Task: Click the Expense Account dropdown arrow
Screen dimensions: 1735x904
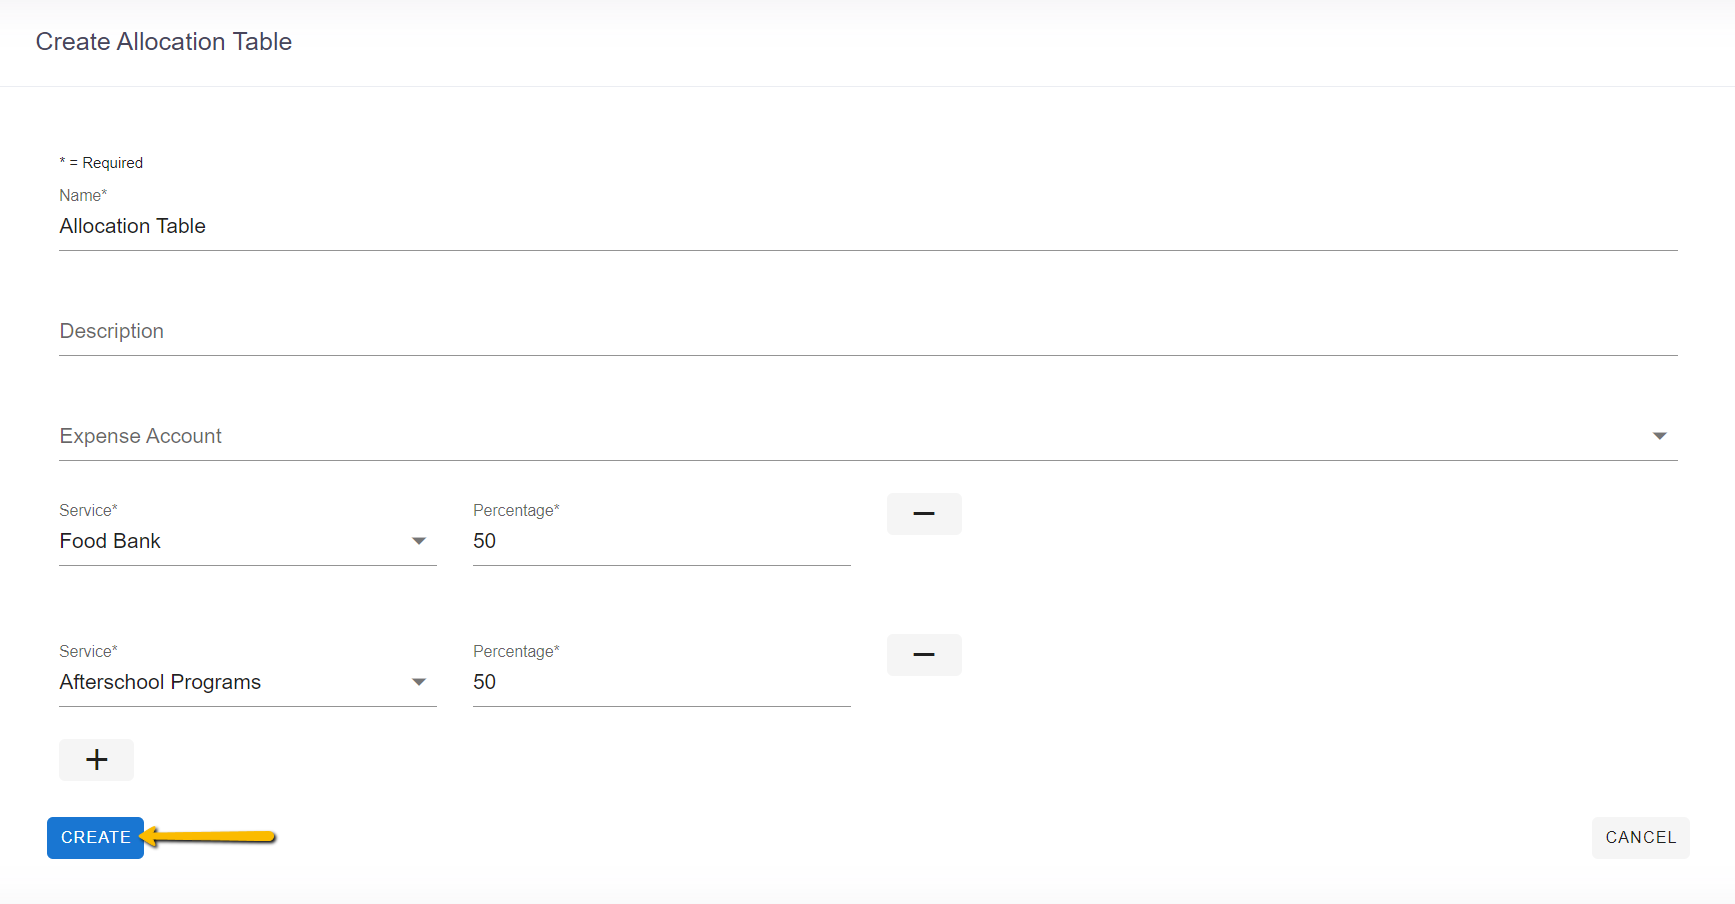Action: click(x=1659, y=435)
